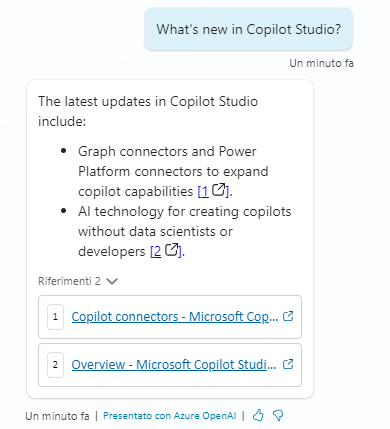The image size is (390, 429).
Task: Click external icon on Copilot connectors reference
Action: (288, 316)
